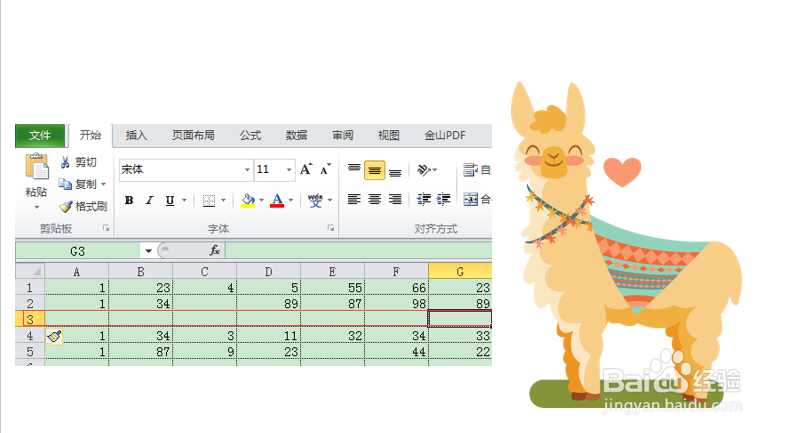Decrease font size with small A icon

tap(325, 169)
